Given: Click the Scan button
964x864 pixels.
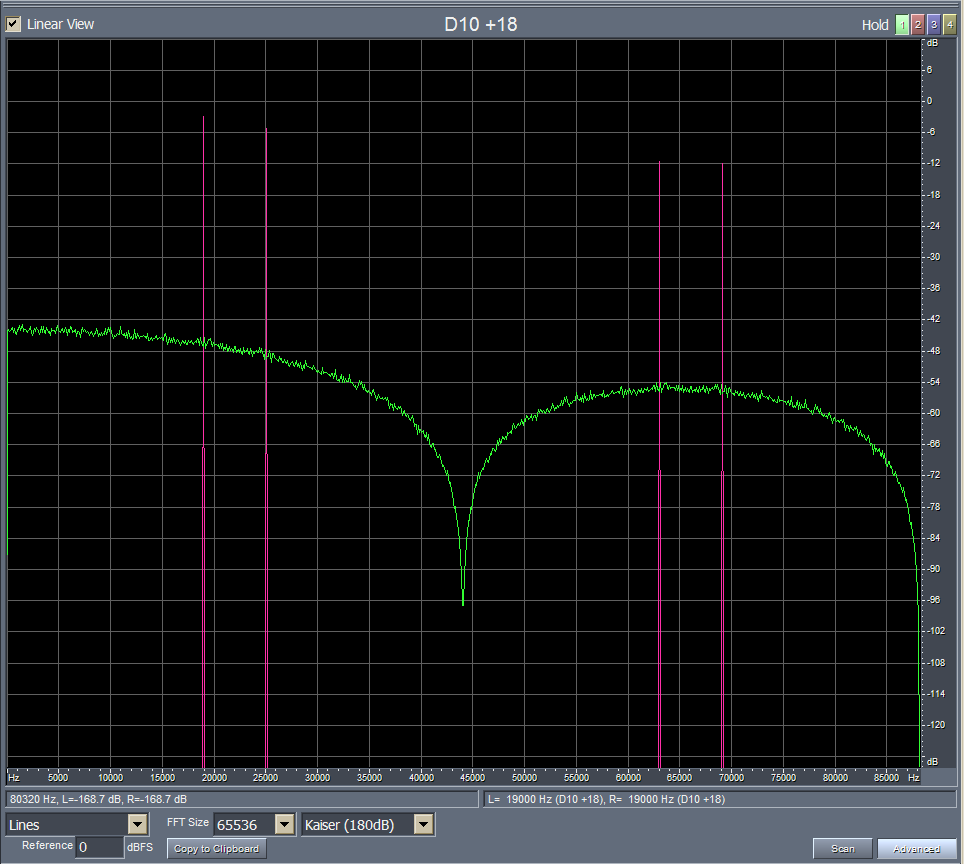Looking at the screenshot, I should pyautogui.click(x=843, y=849).
